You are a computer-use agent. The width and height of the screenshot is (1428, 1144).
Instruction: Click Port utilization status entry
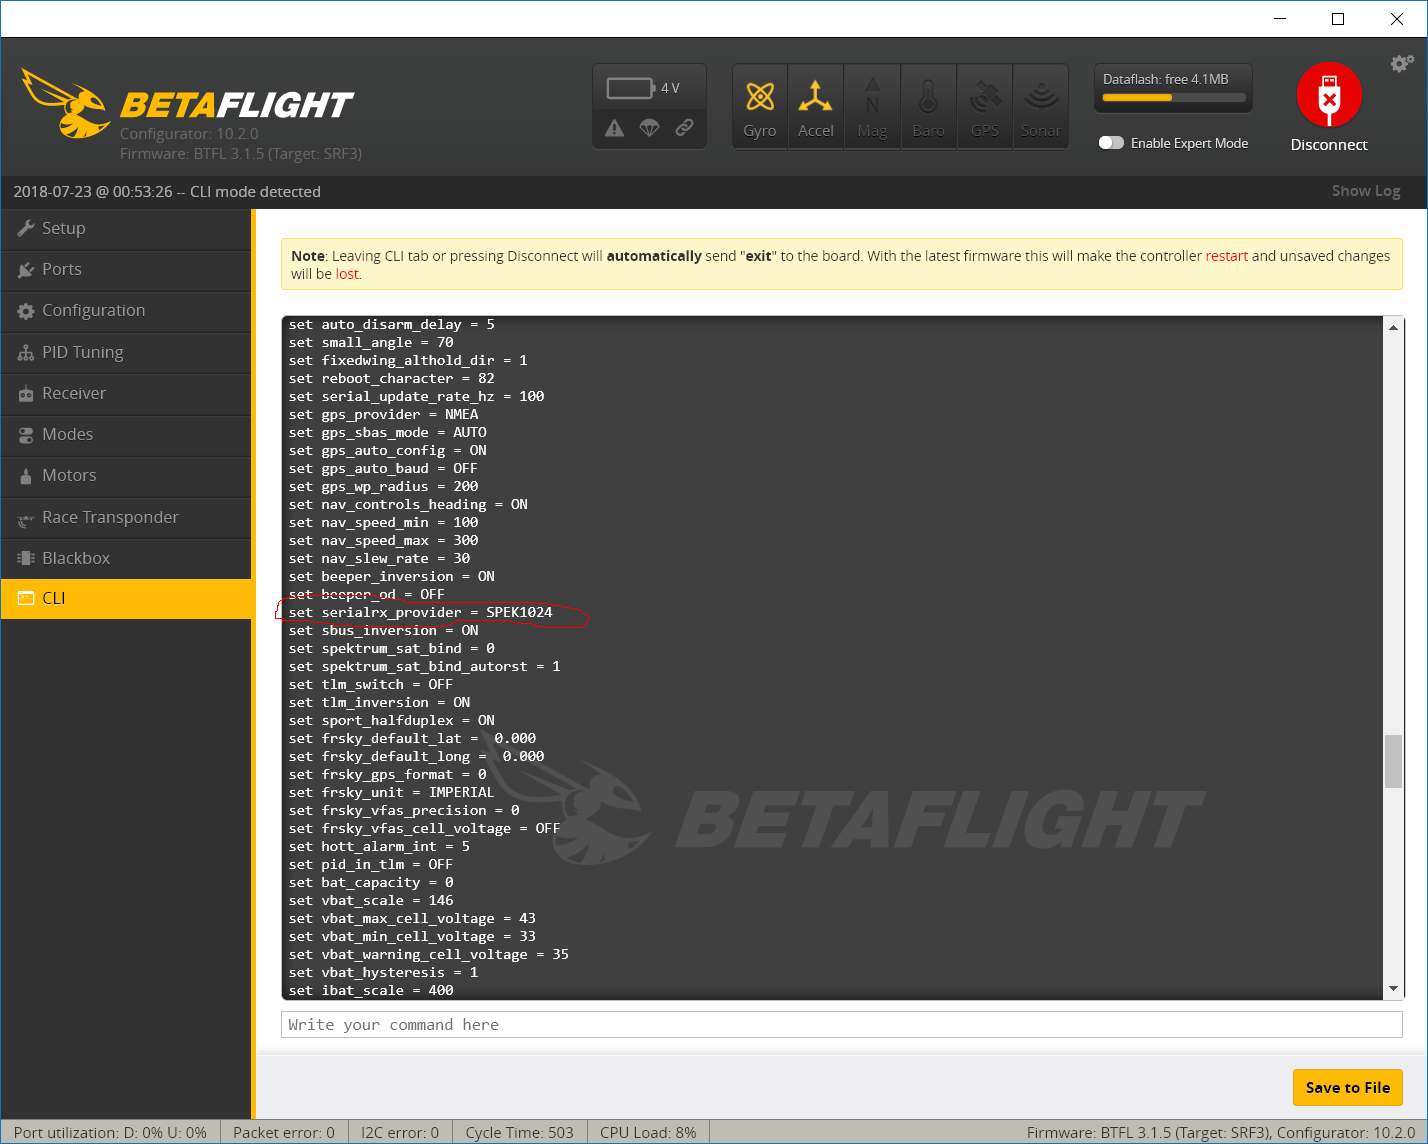[110, 1132]
